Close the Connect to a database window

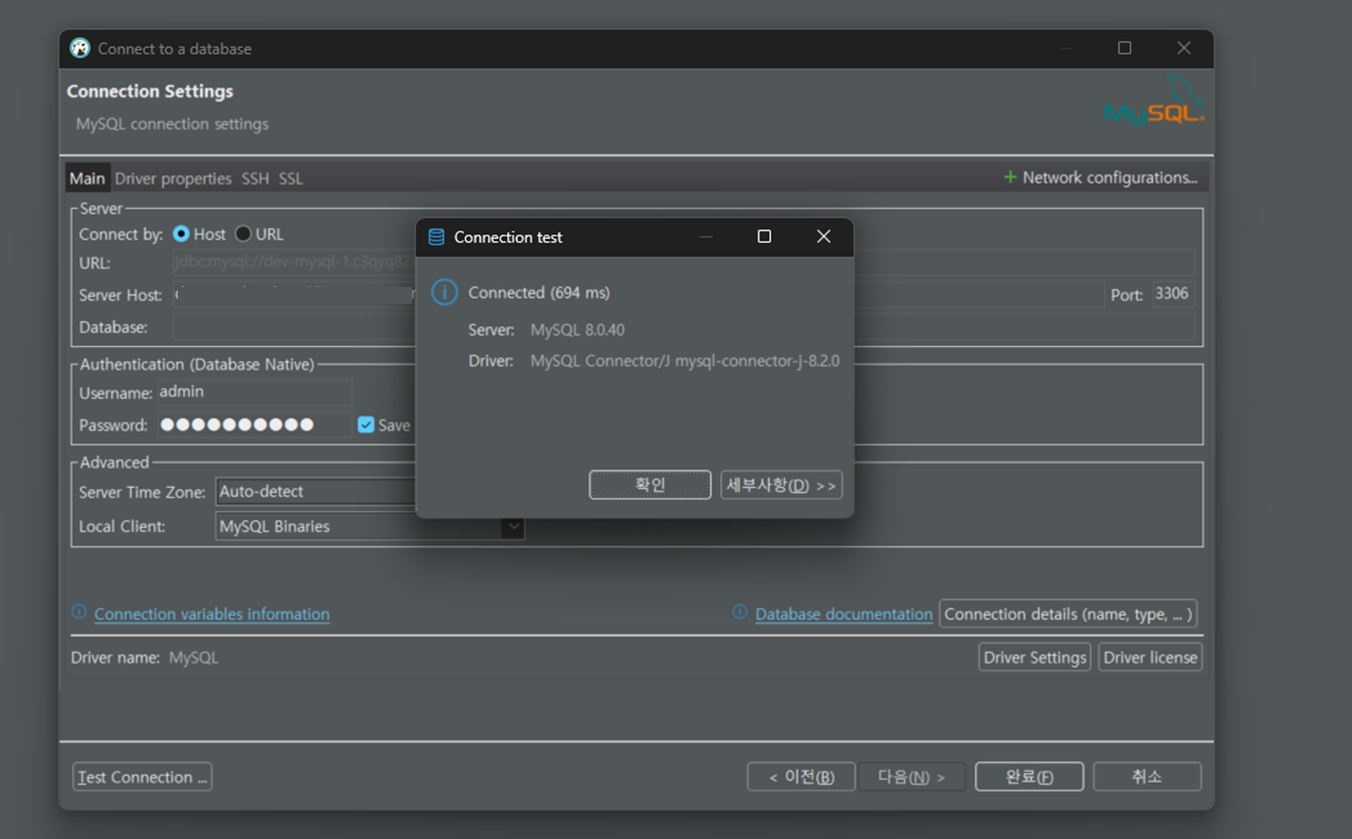[1183, 48]
